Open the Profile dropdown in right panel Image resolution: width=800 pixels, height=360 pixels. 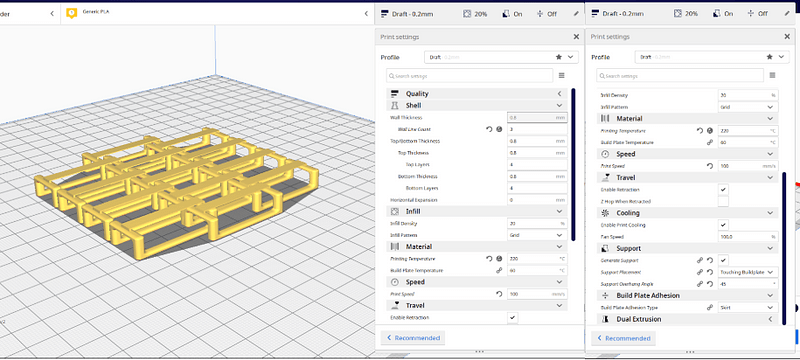712,57
